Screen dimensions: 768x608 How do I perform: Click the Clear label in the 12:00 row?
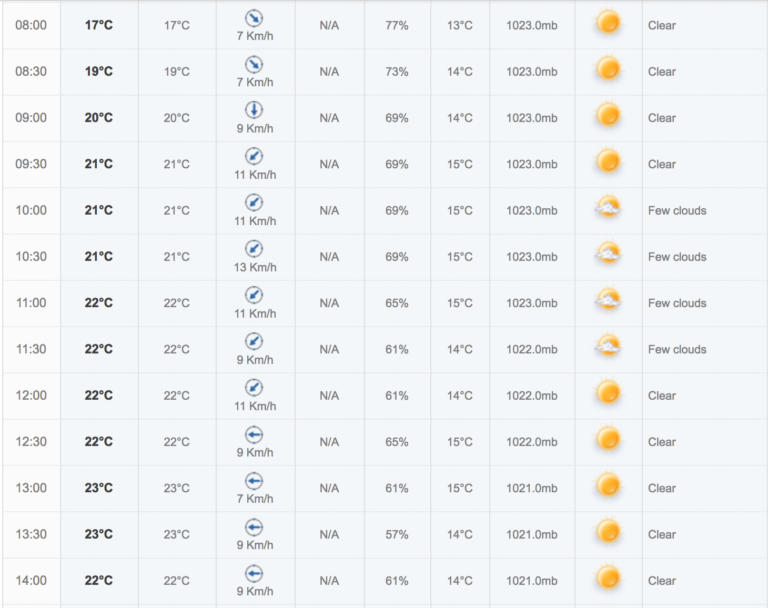tap(662, 395)
